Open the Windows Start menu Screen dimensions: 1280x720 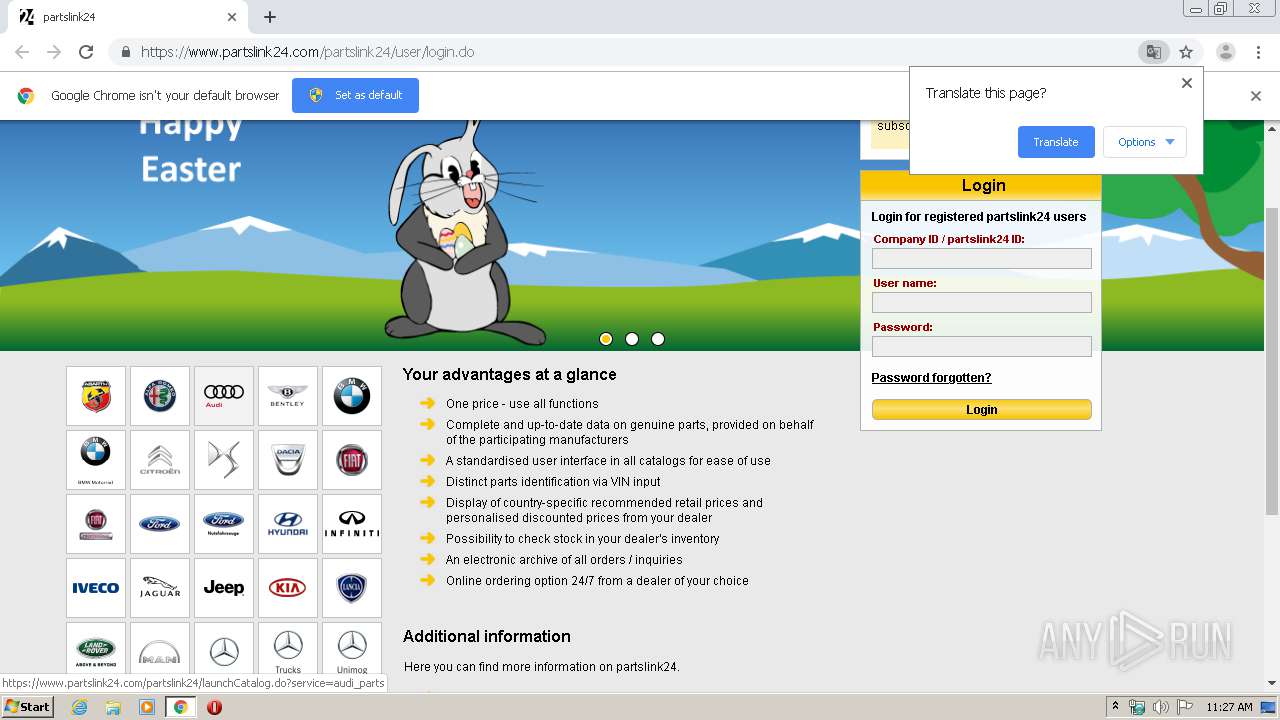click(28, 707)
